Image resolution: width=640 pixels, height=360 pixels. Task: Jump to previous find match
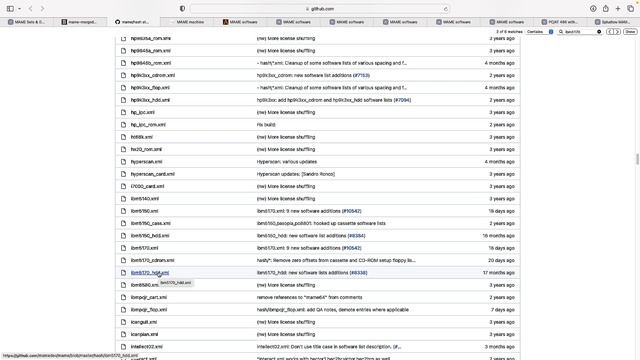point(610,32)
